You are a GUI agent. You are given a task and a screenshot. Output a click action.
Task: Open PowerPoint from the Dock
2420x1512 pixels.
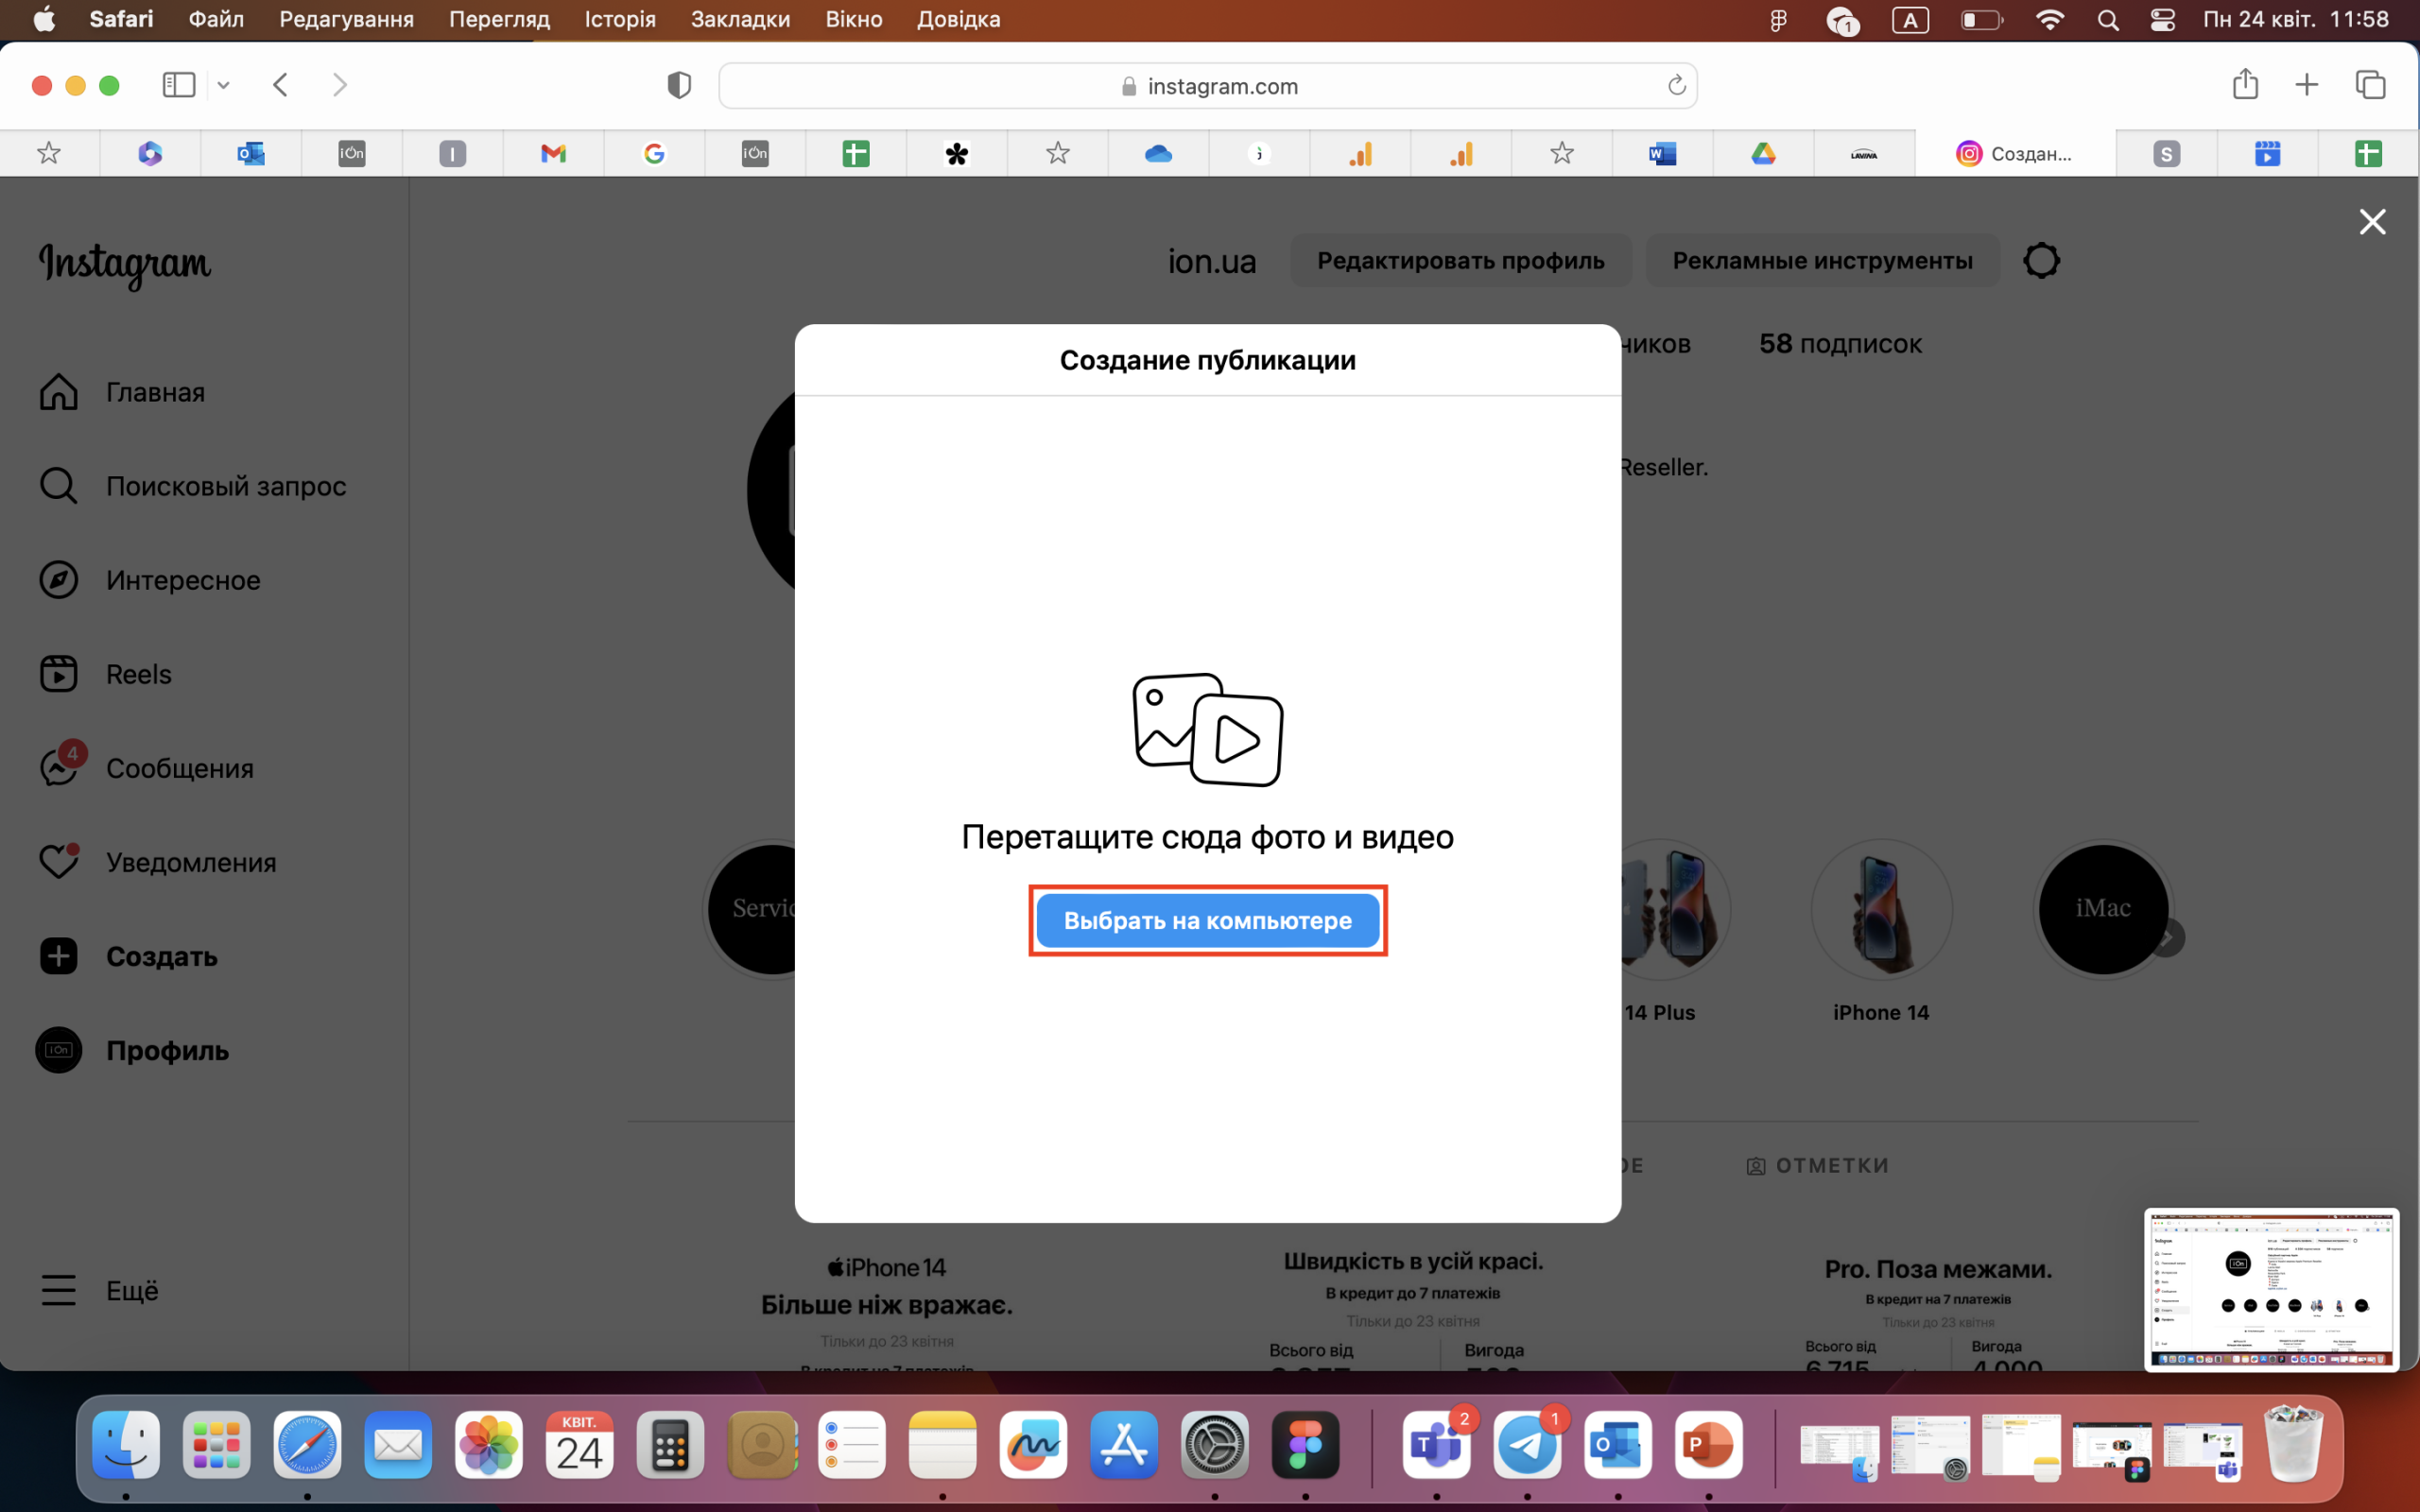click(x=1708, y=1445)
